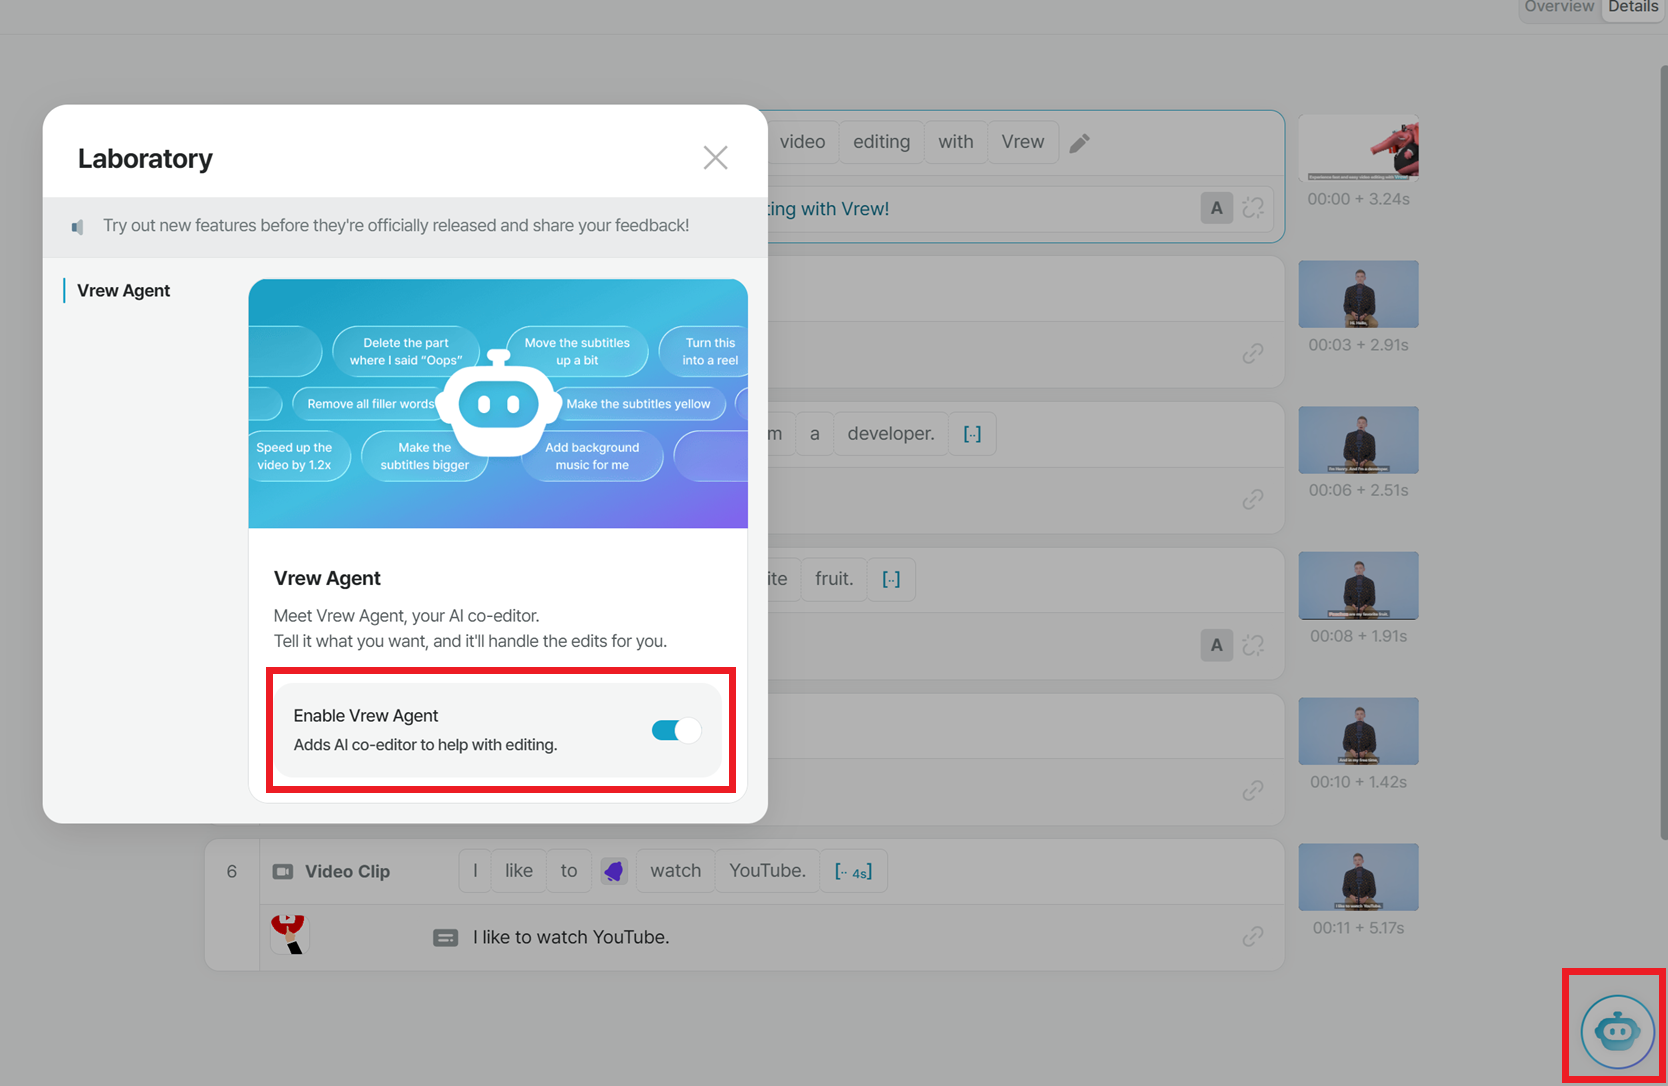Click the vertical scrollbar on the right edge
1668x1086 pixels.
[1663, 452]
